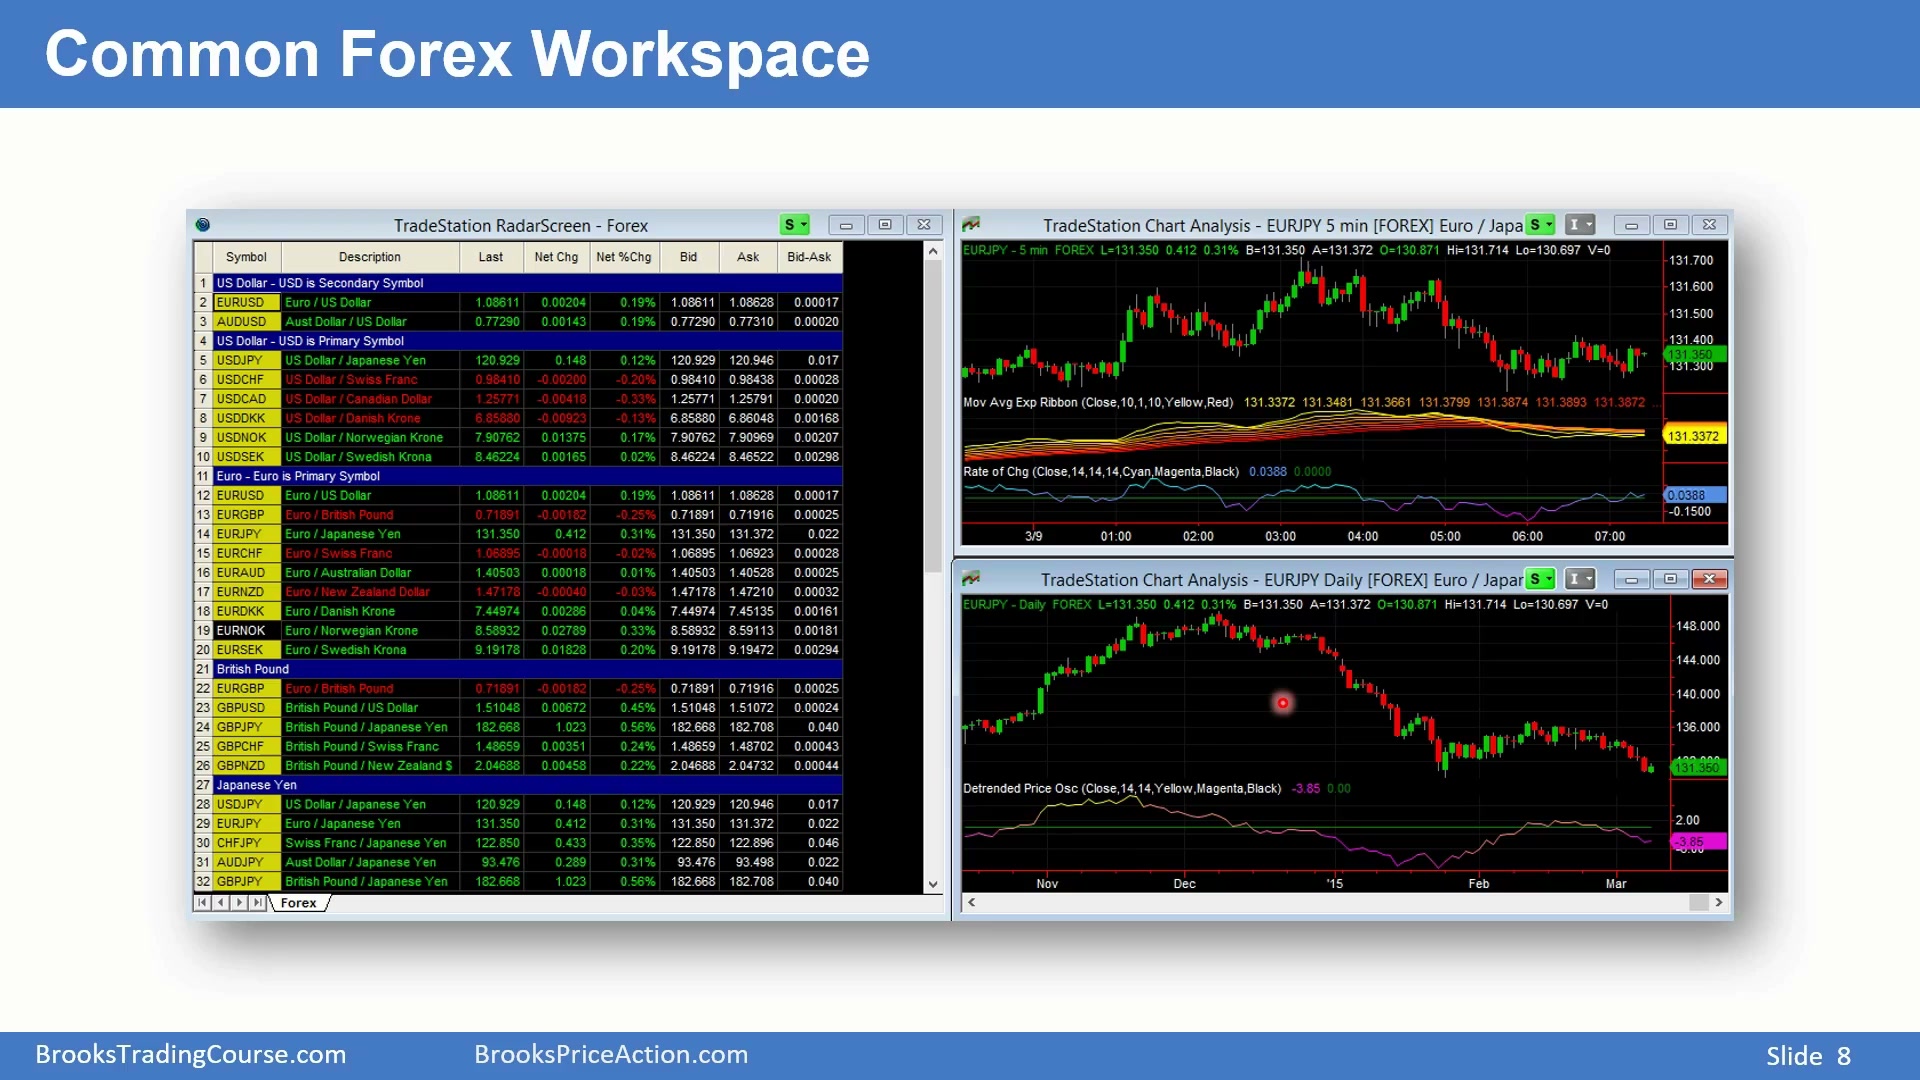Image resolution: width=1920 pixels, height=1080 pixels.
Task: Click magenta -3.85 oscillator marker on Daily chart
Action: (x=1699, y=842)
